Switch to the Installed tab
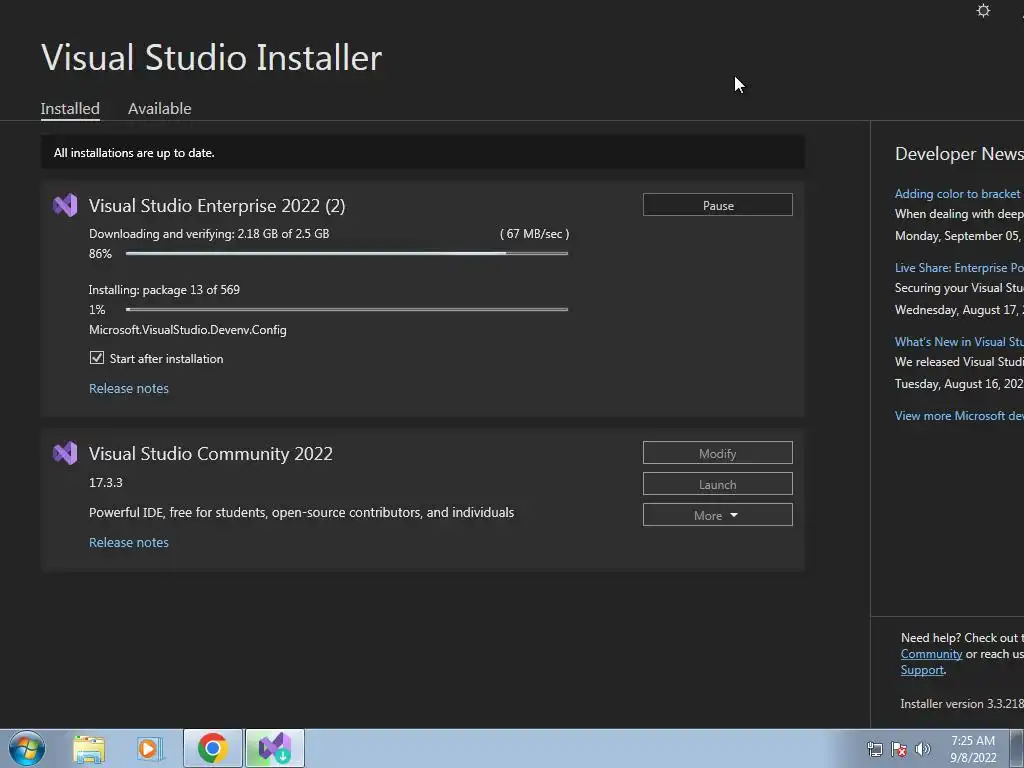The image size is (1024, 768). coord(70,108)
